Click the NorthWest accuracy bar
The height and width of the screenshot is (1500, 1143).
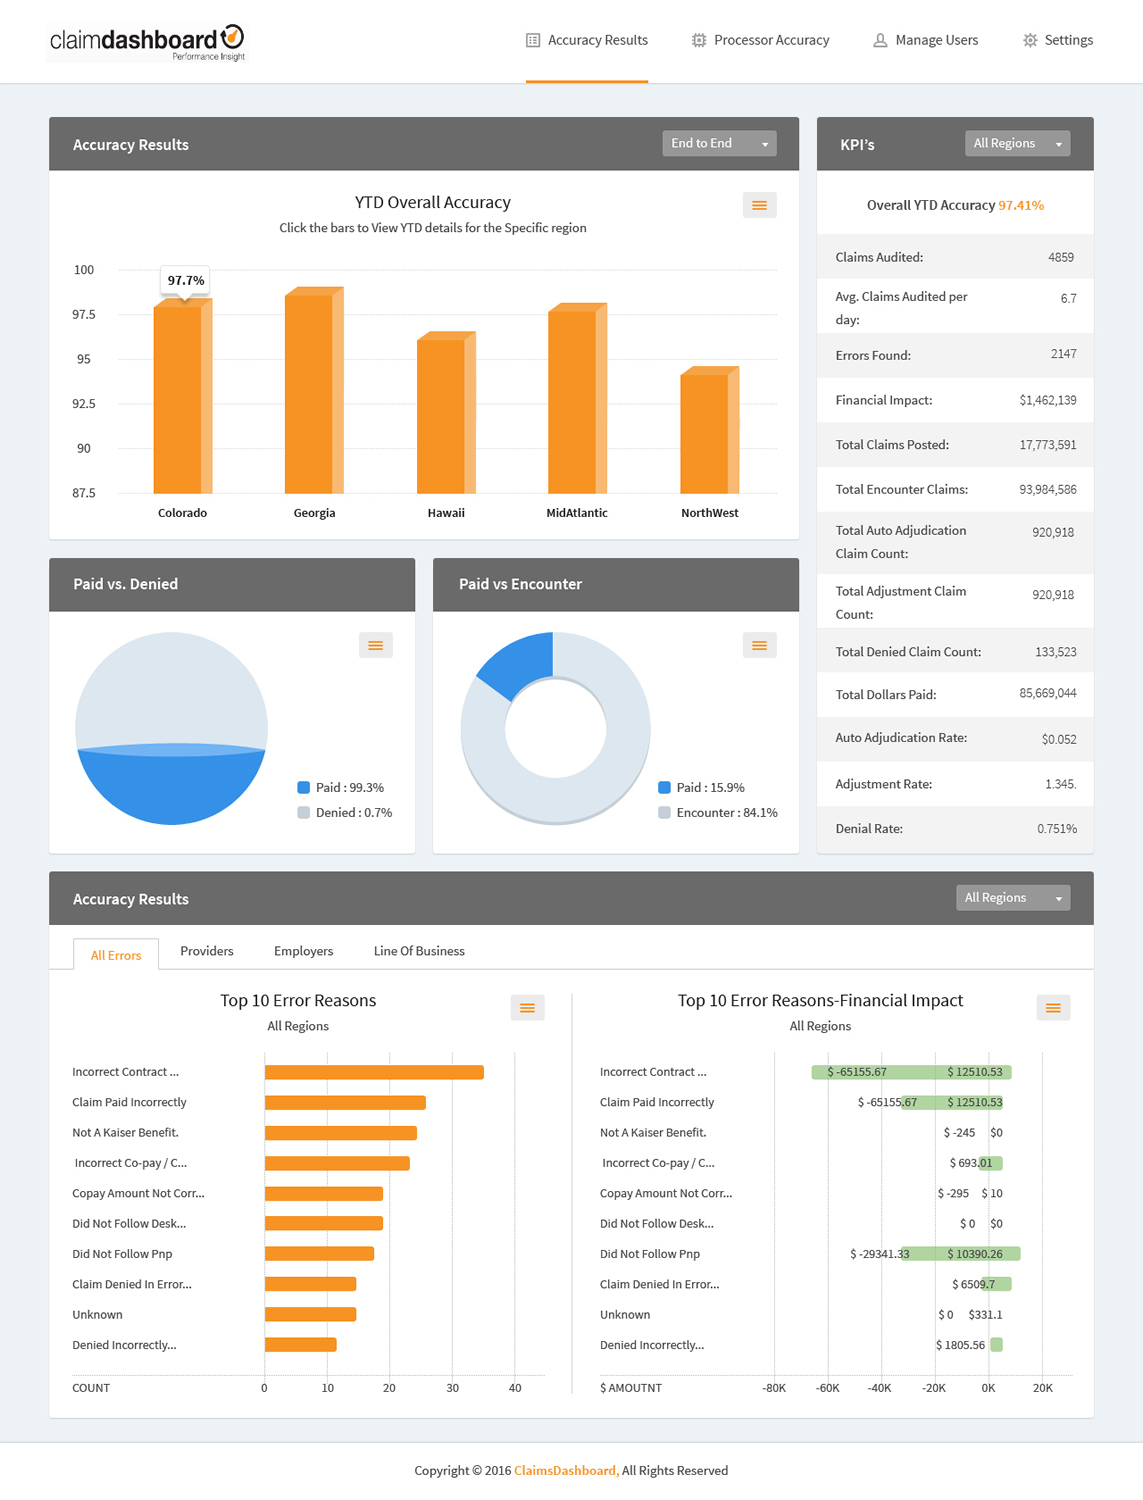pyautogui.click(x=710, y=430)
